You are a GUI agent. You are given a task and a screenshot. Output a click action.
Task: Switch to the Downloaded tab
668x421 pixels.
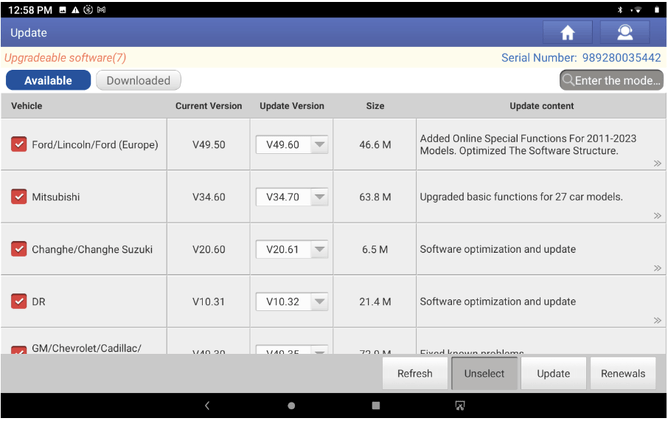point(138,80)
